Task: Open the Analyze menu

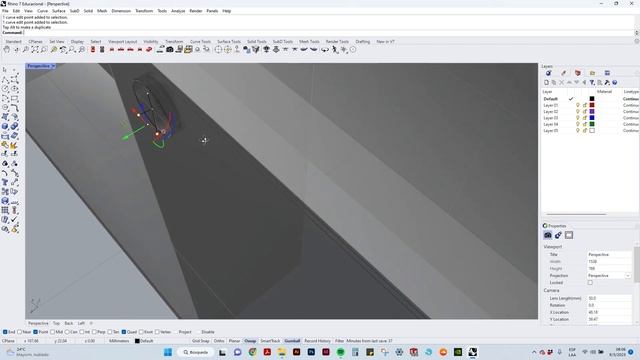Action: tap(178, 11)
